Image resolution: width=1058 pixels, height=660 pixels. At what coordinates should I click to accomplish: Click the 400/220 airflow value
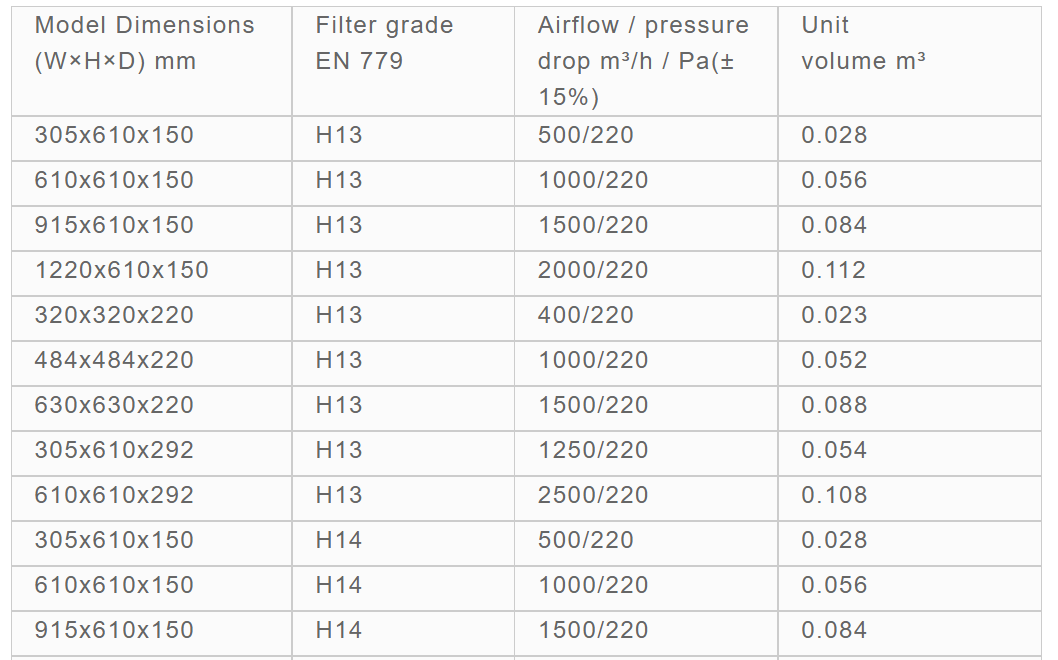[585, 315]
